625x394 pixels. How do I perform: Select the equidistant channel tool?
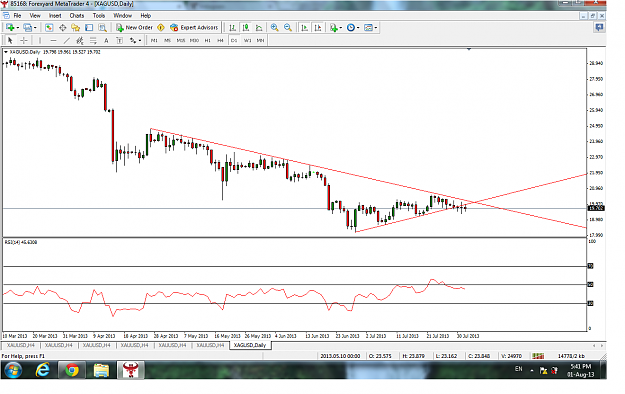[x=80, y=40]
